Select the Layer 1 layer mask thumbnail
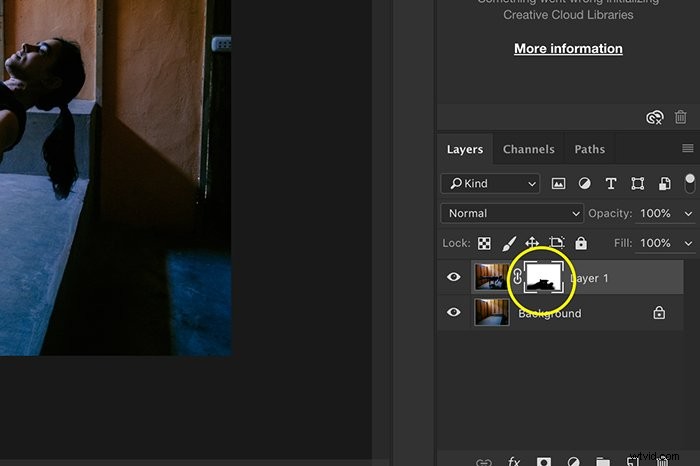Screen dimensions: 700x466 click(x=543, y=277)
